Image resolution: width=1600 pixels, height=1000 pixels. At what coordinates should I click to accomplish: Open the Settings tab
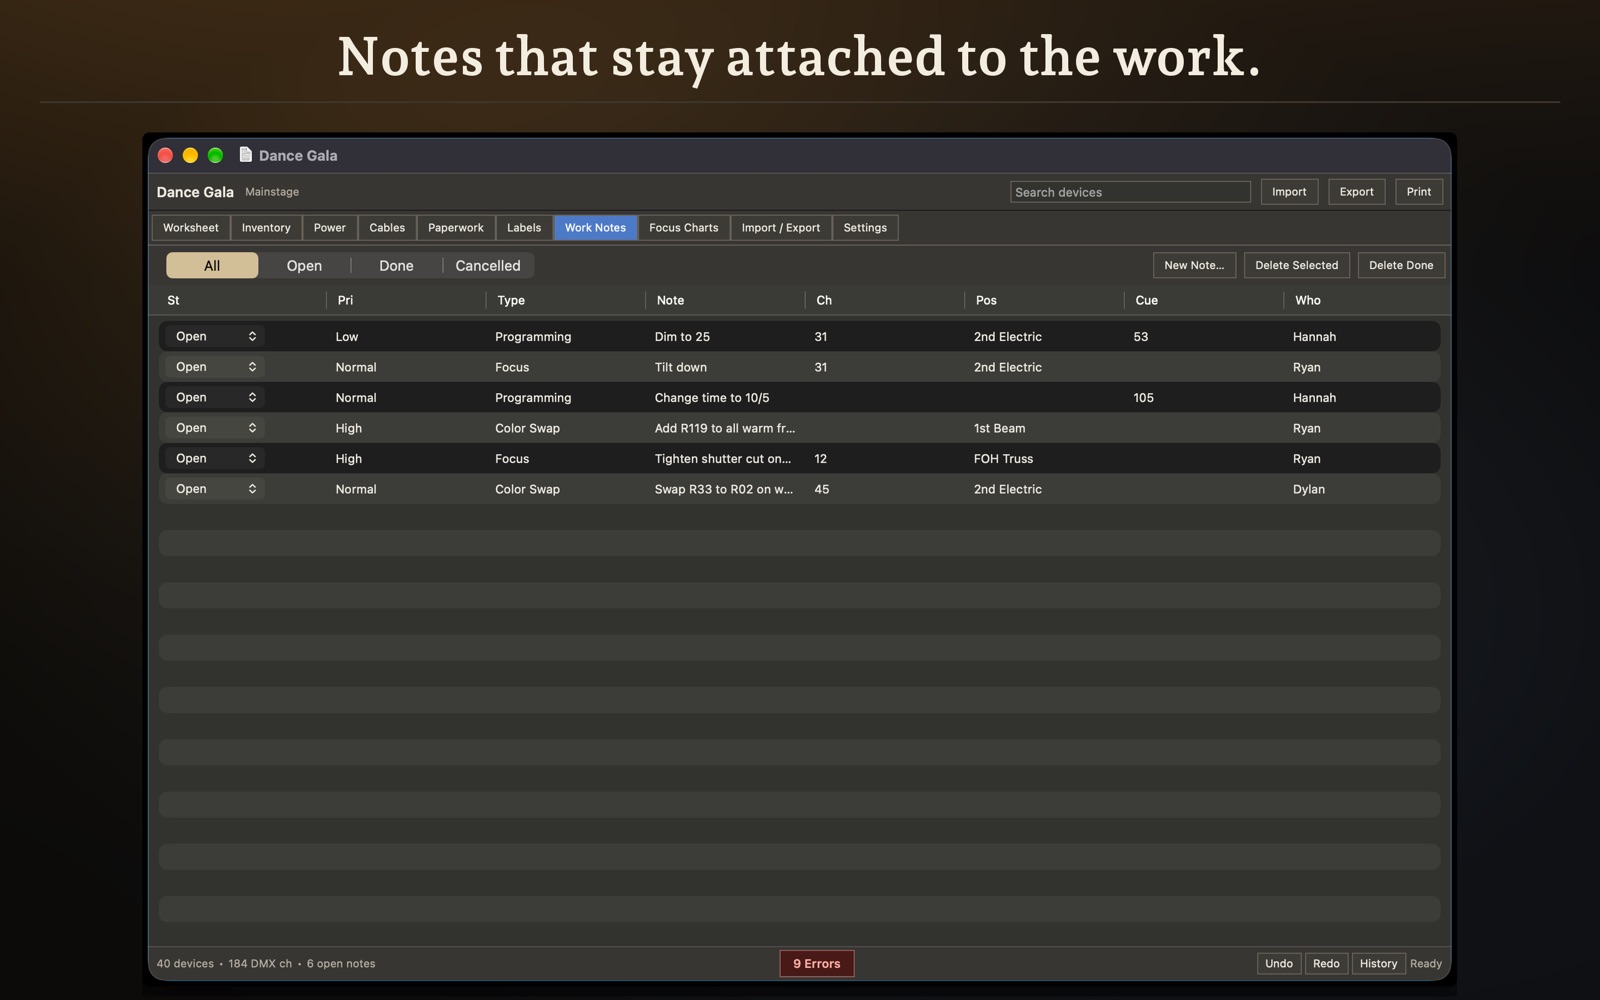click(x=865, y=228)
